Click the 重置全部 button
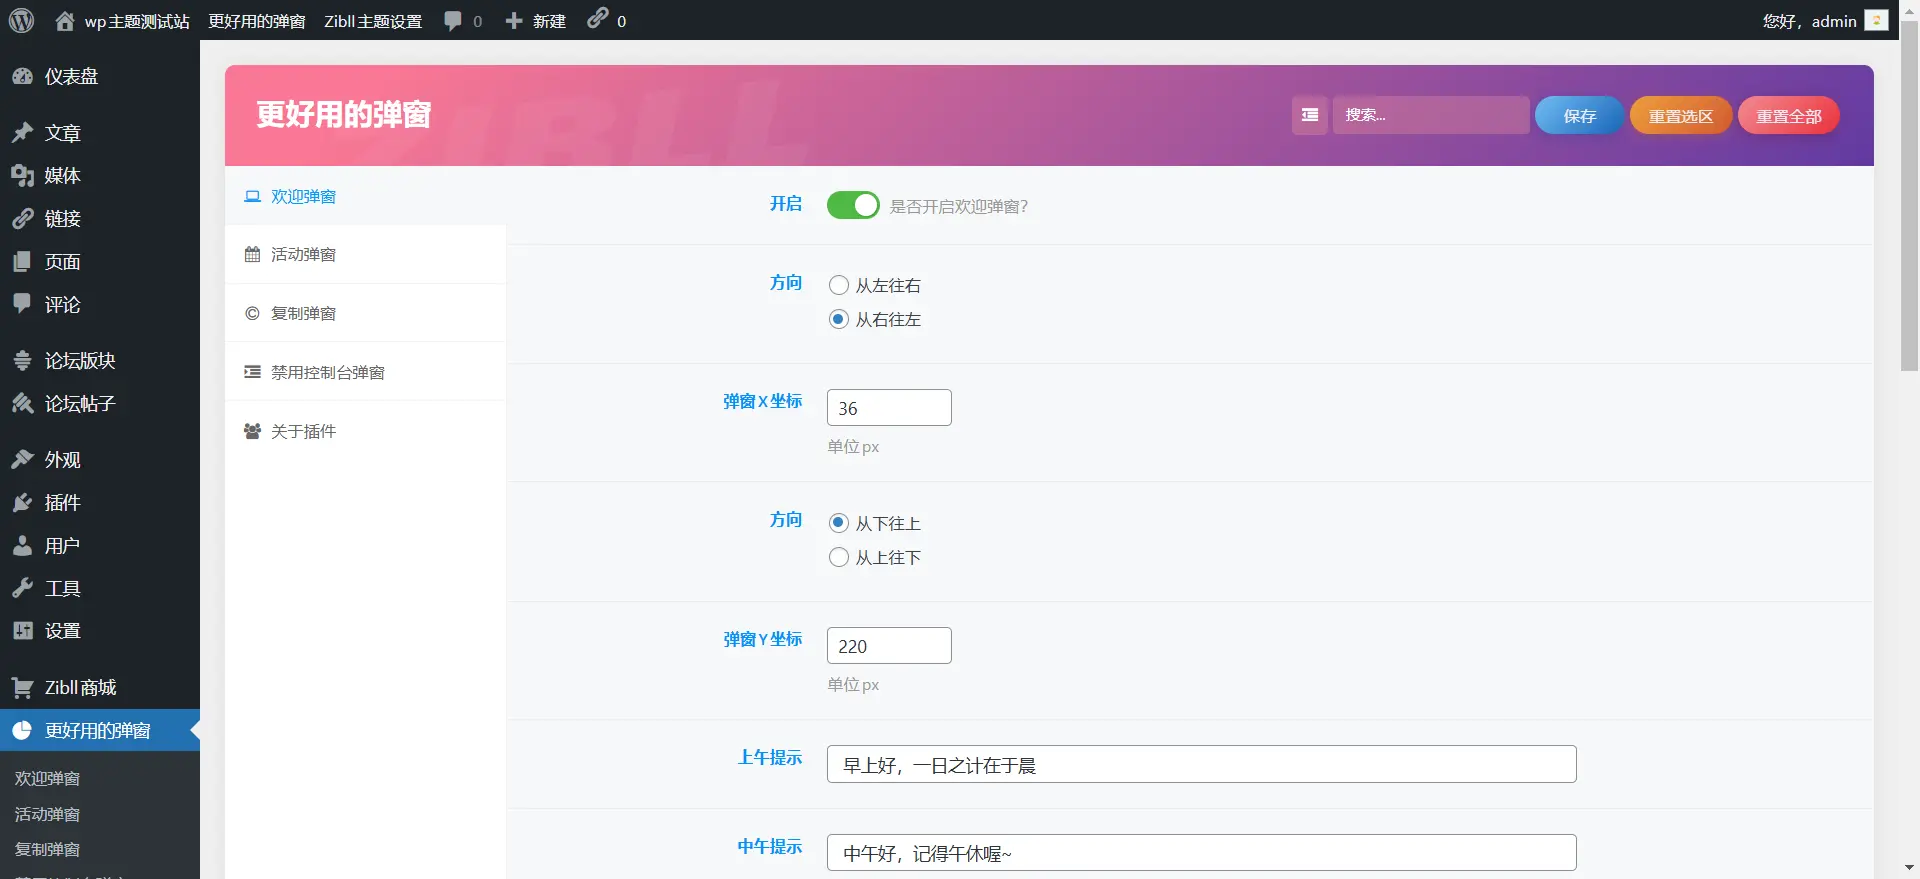1920x879 pixels. tap(1789, 115)
